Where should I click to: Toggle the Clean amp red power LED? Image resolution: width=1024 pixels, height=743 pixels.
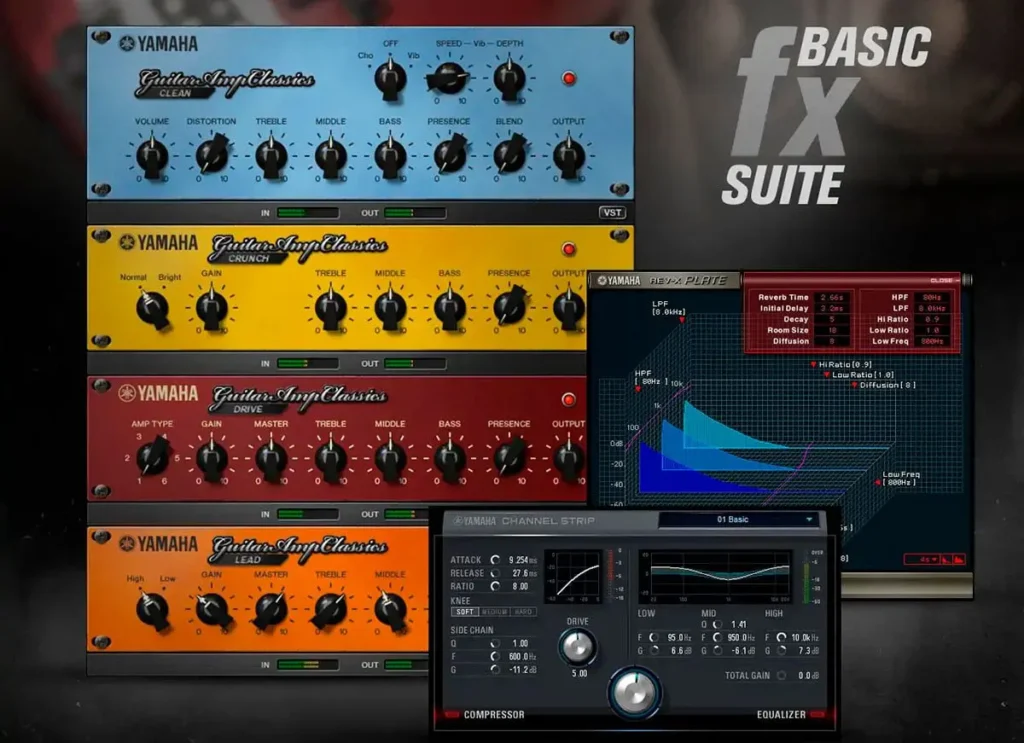(x=569, y=79)
